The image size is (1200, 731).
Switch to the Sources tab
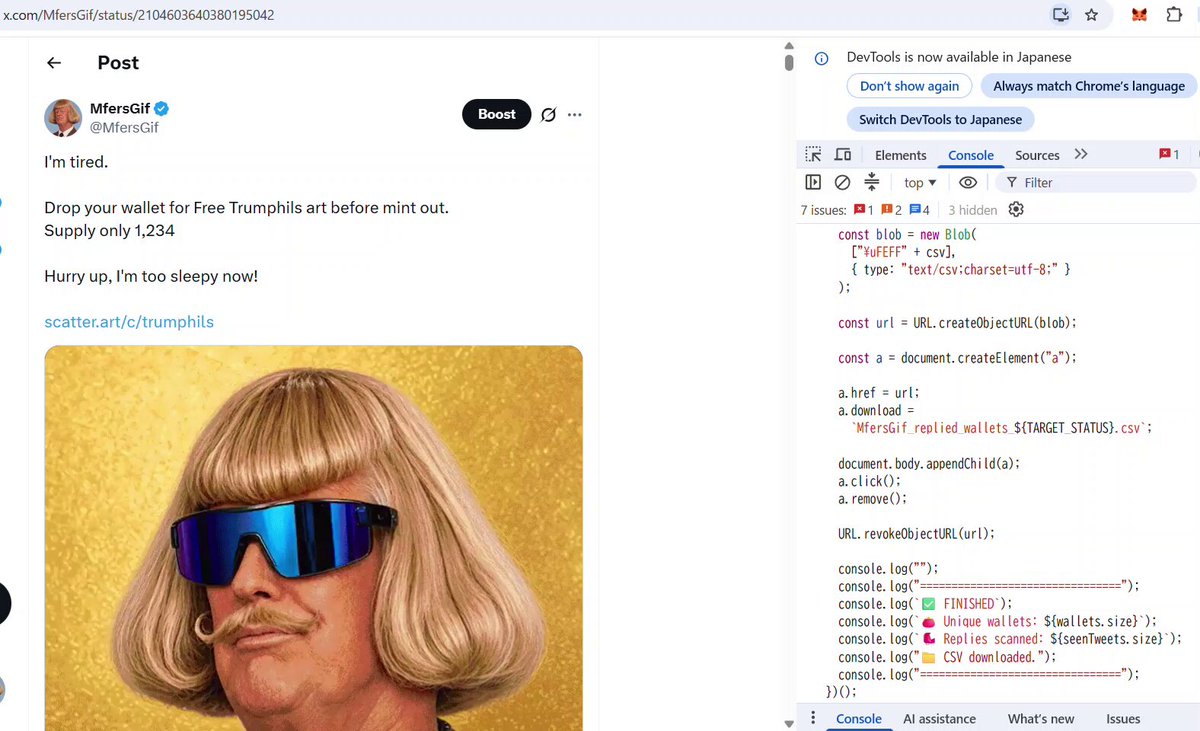tap(1037, 155)
